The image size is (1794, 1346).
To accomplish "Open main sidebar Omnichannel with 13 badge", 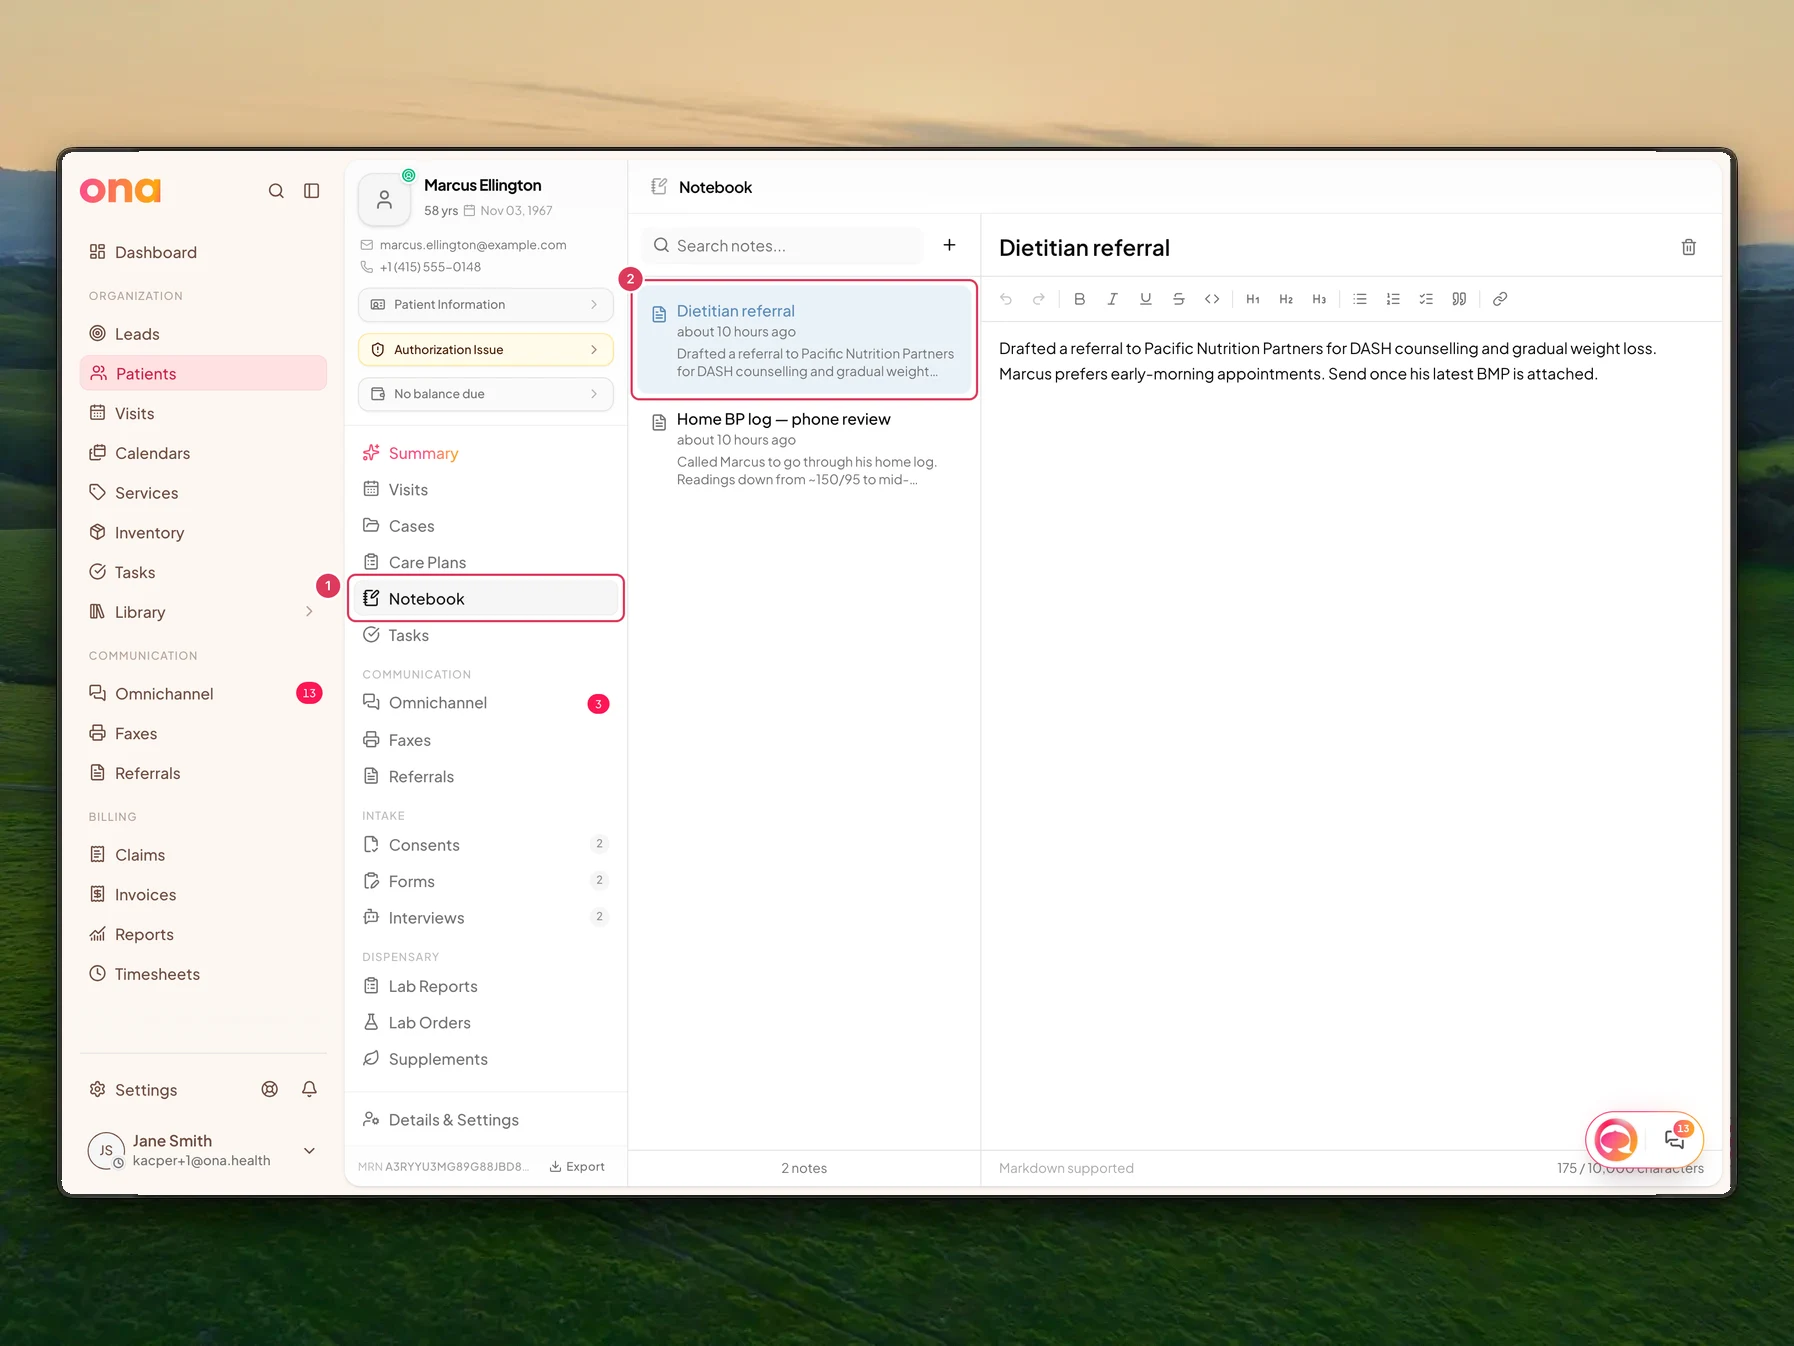I will click(x=203, y=694).
